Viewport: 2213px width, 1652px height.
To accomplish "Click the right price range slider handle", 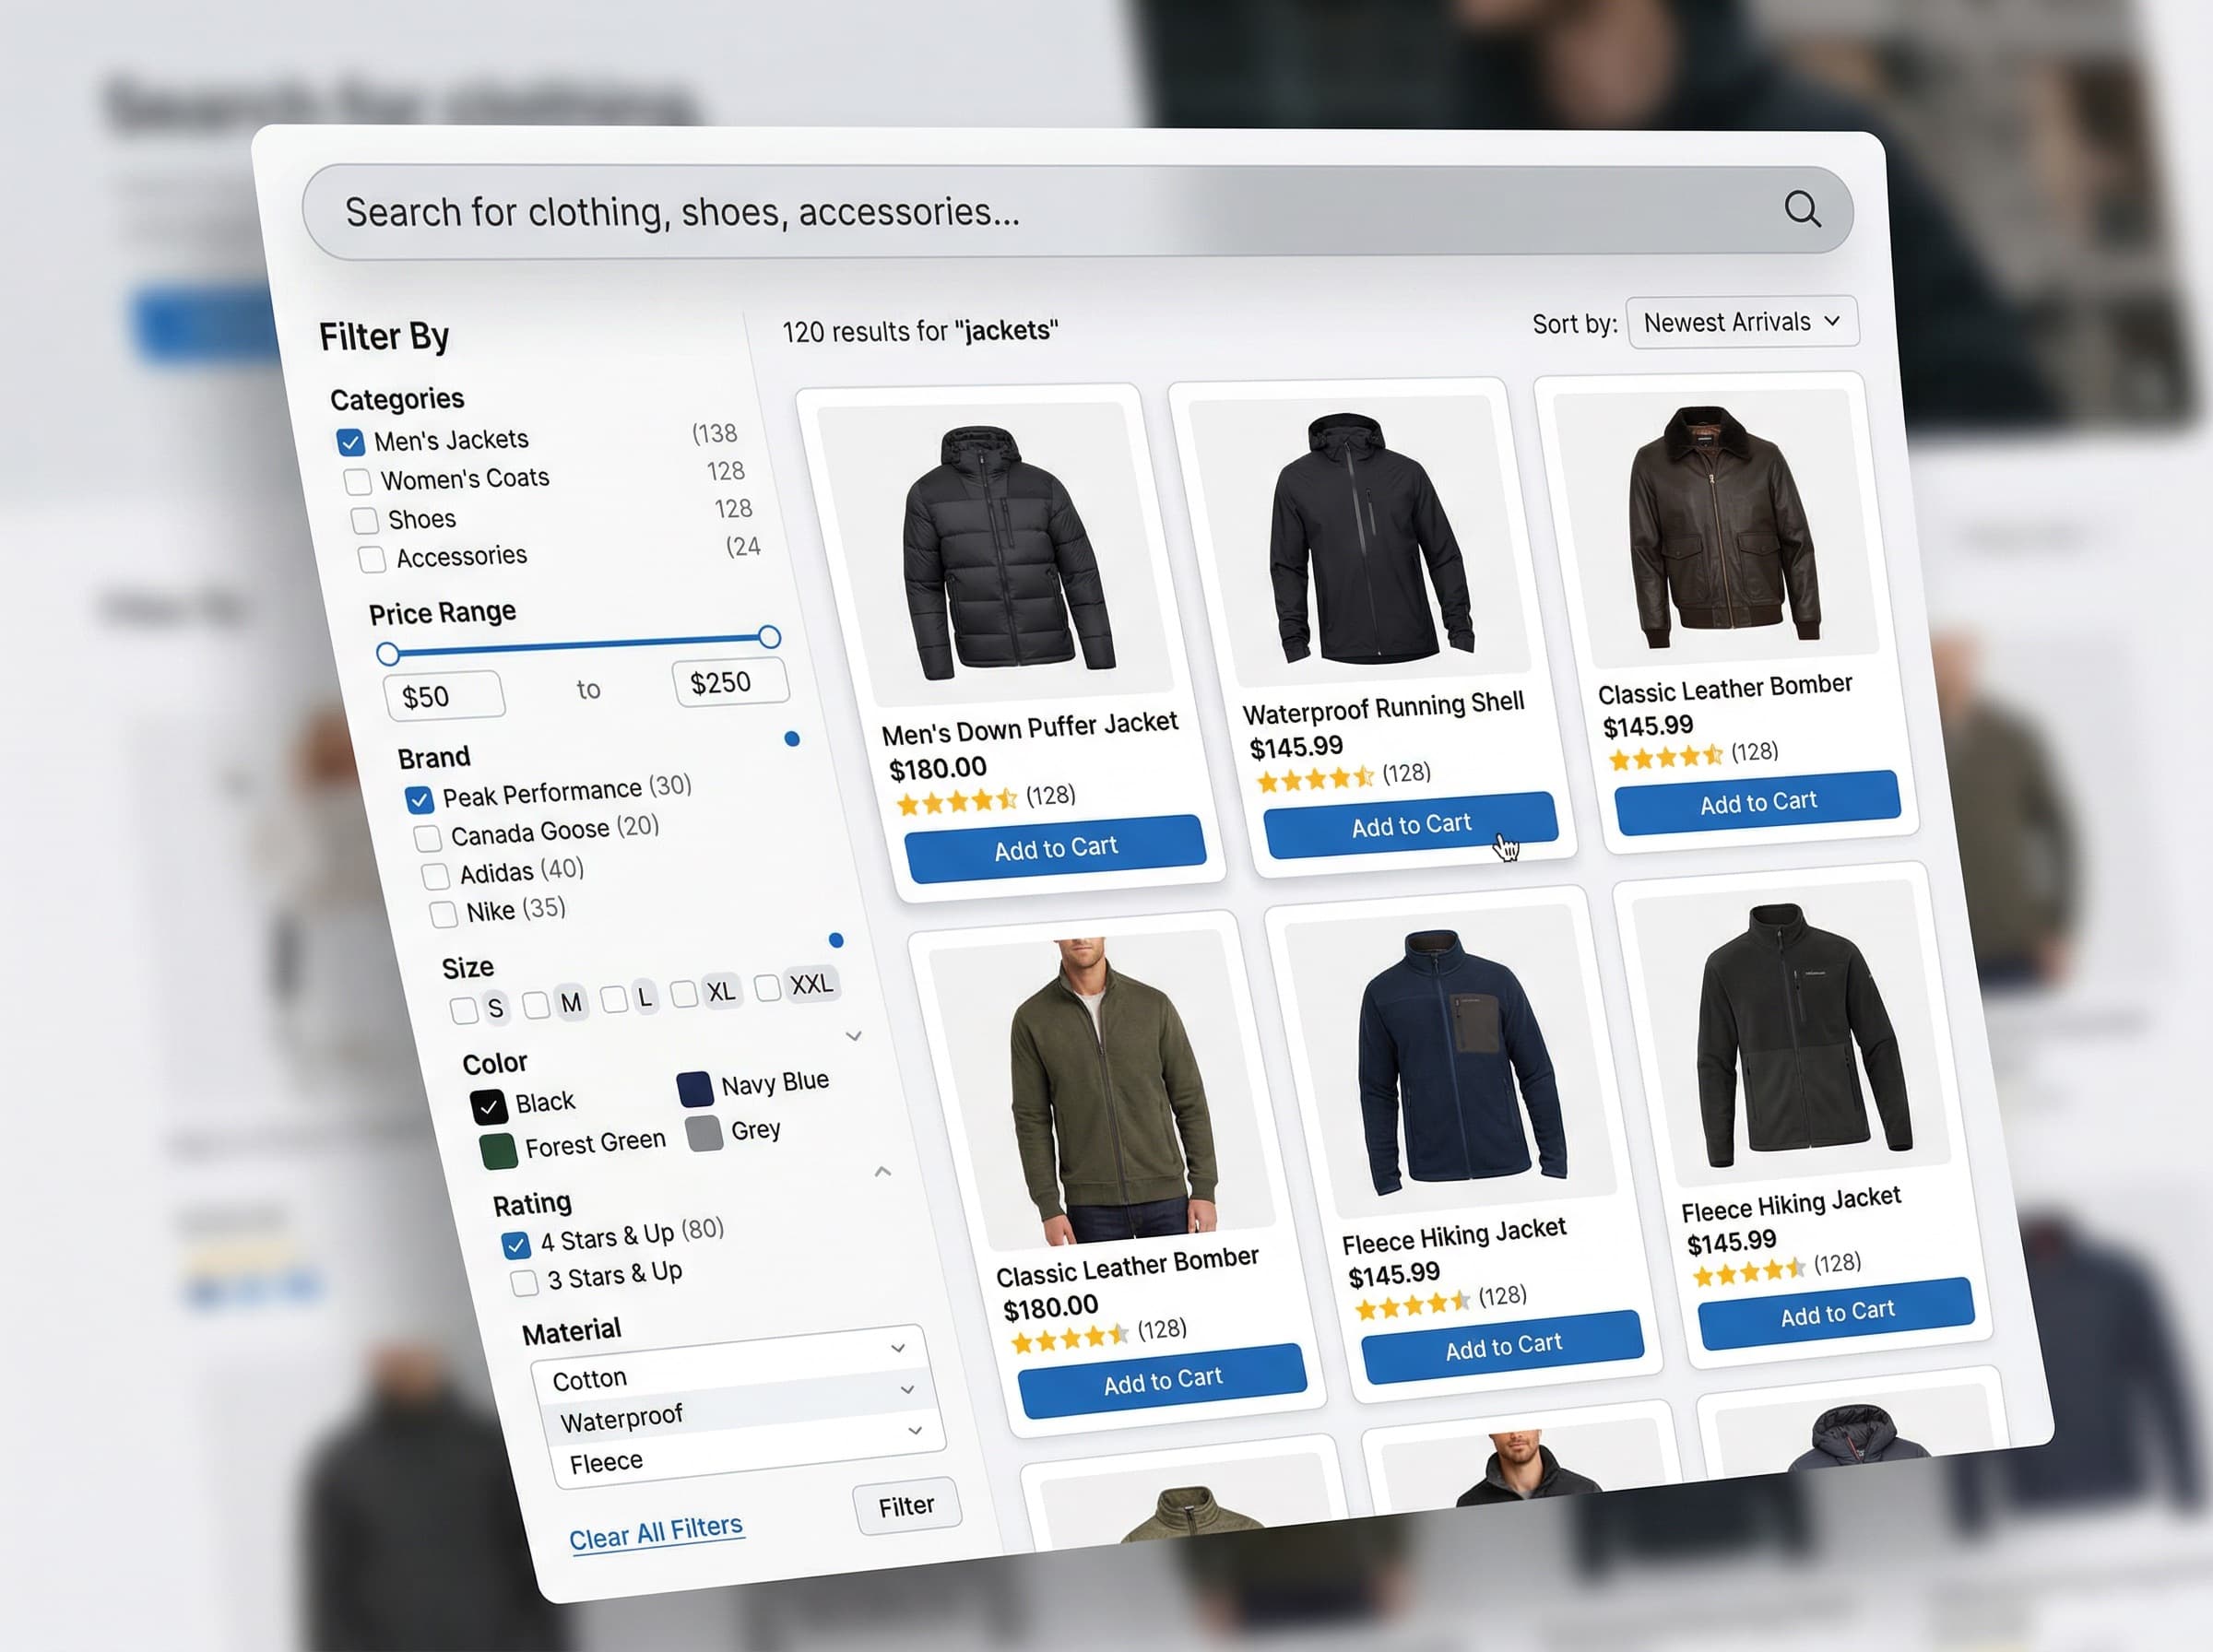I will click(x=769, y=637).
